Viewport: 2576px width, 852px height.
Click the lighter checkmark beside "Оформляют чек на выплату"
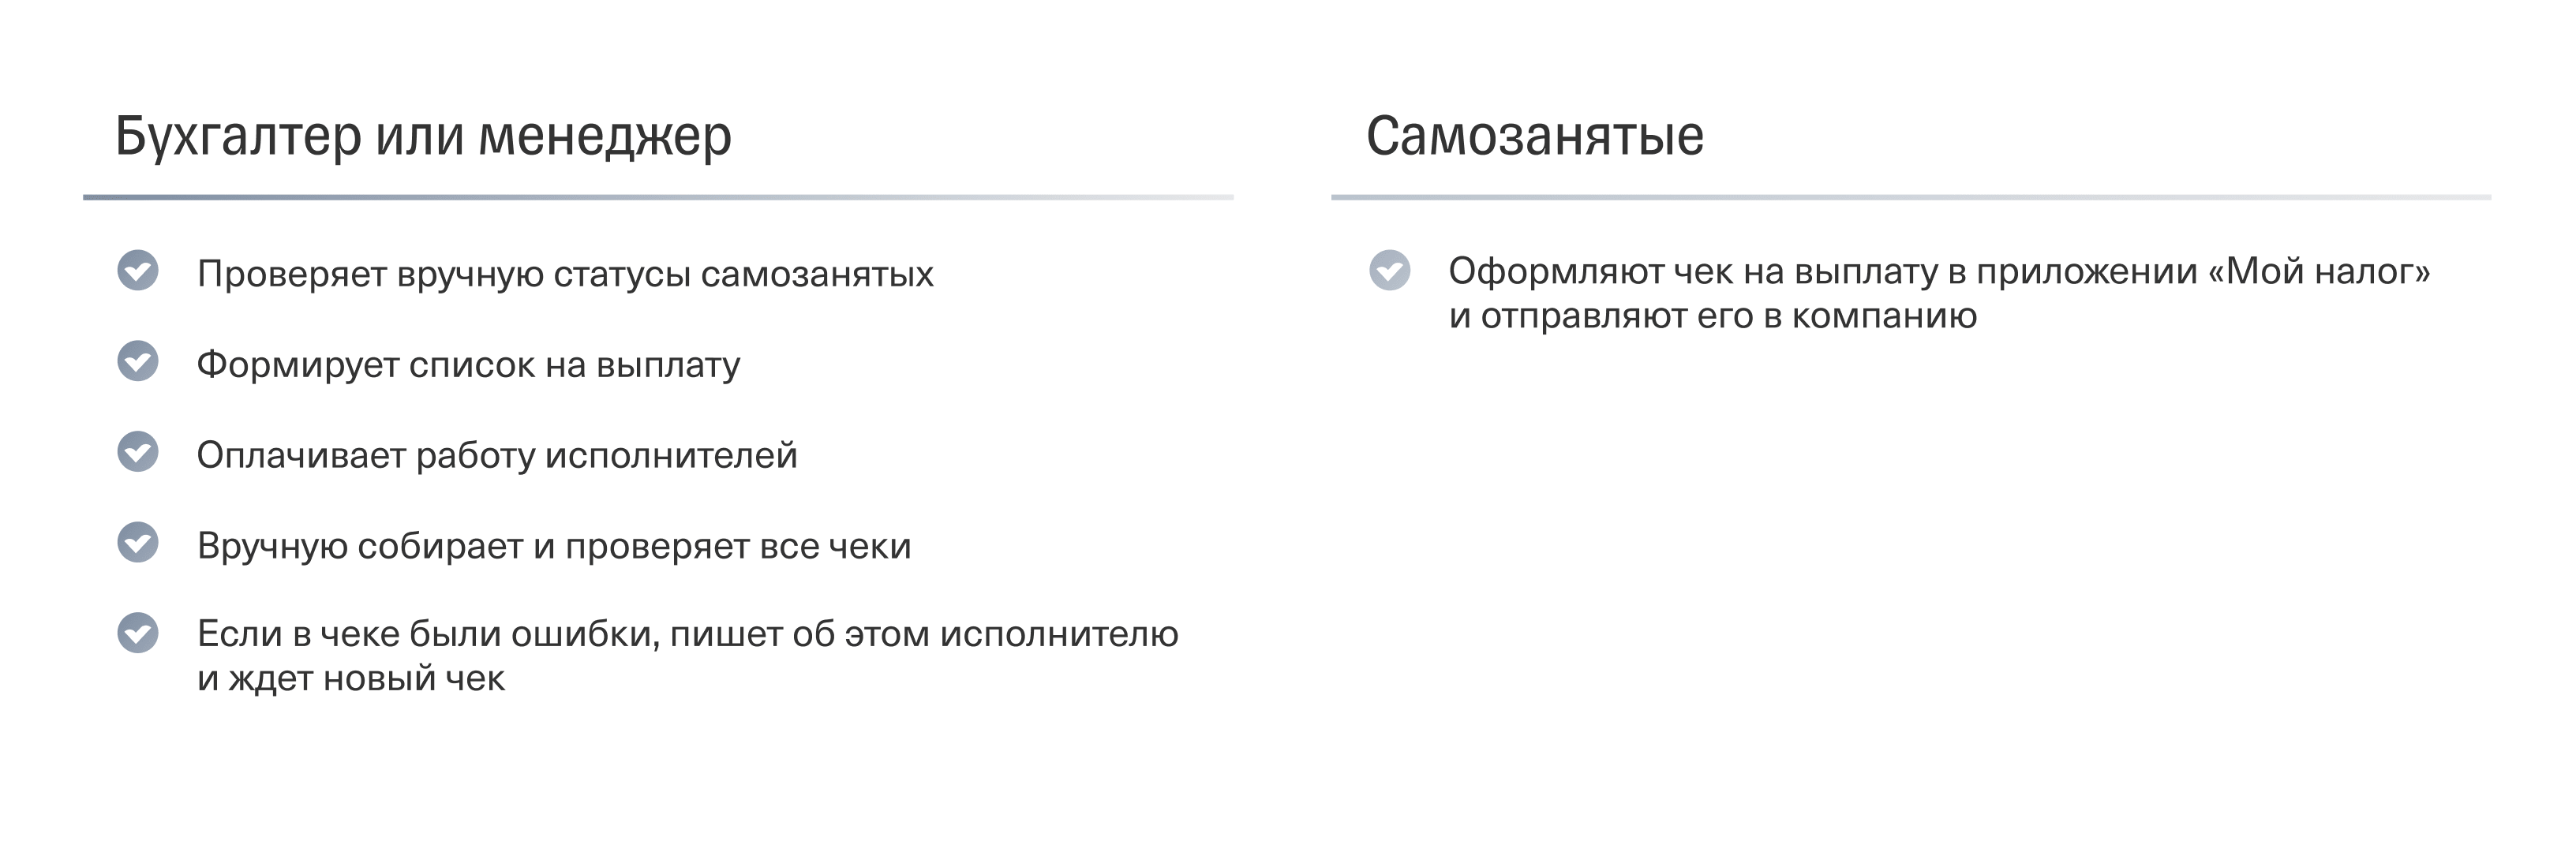point(1390,270)
